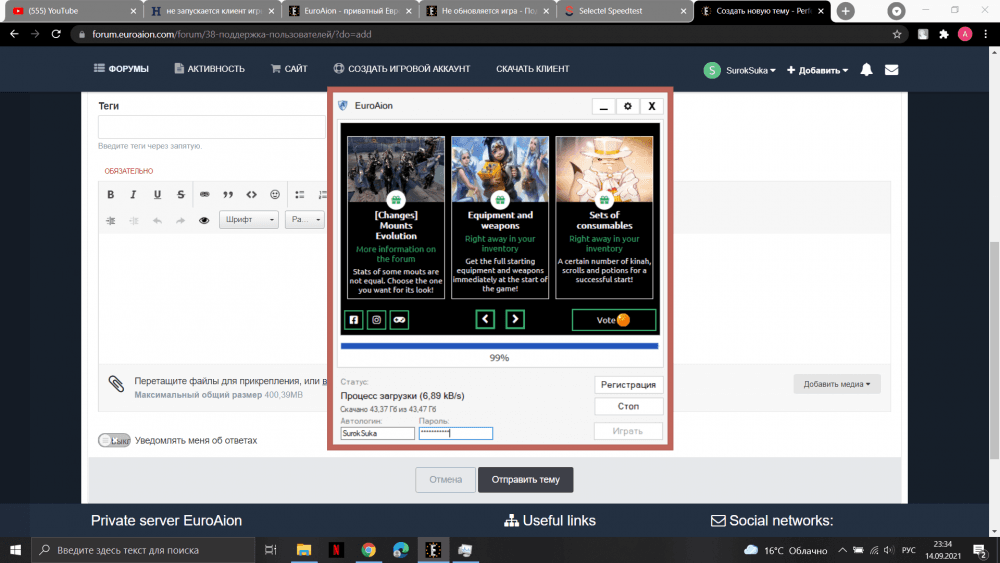Image resolution: width=1000 pixels, height=563 pixels.
Task: Open the АКТИВНОСТЬ navigation menu item
Action: [209, 69]
